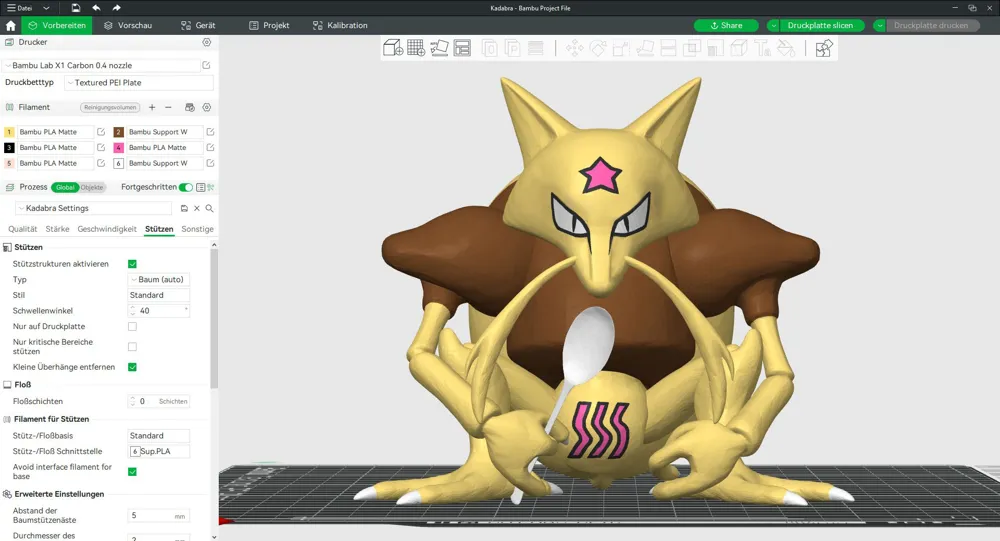Image resolution: width=1000 pixels, height=541 pixels.
Task: Click the compare presets list icon
Action: pos(201,187)
